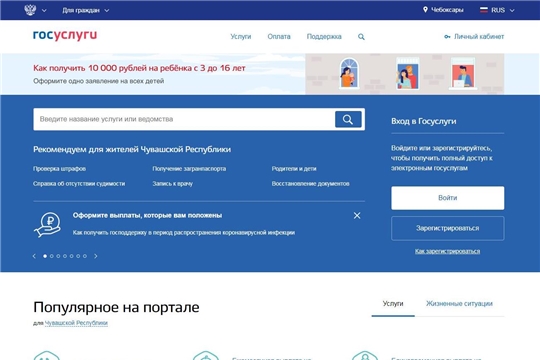Close the payments notice with the X
The height and width of the screenshot is (360, 540).
click(x=357, y=216)
